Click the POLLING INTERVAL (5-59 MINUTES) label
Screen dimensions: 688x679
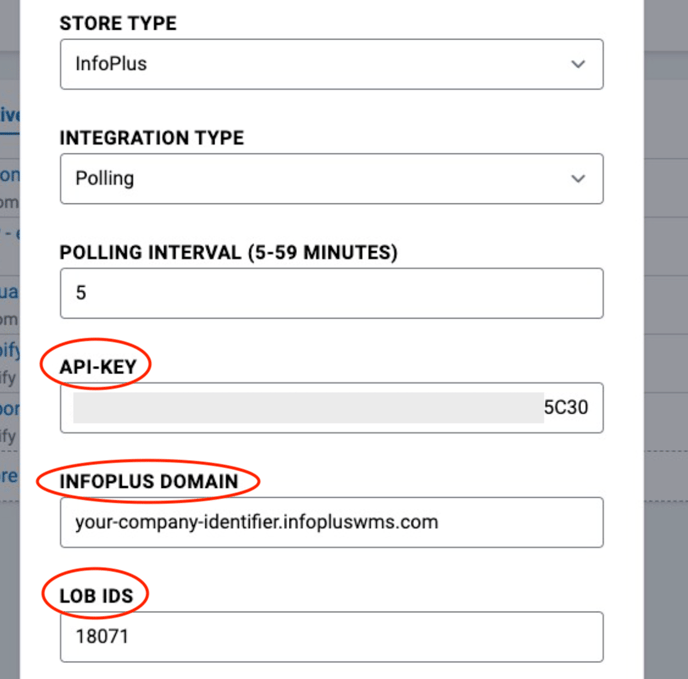click(x=229, y=253)
